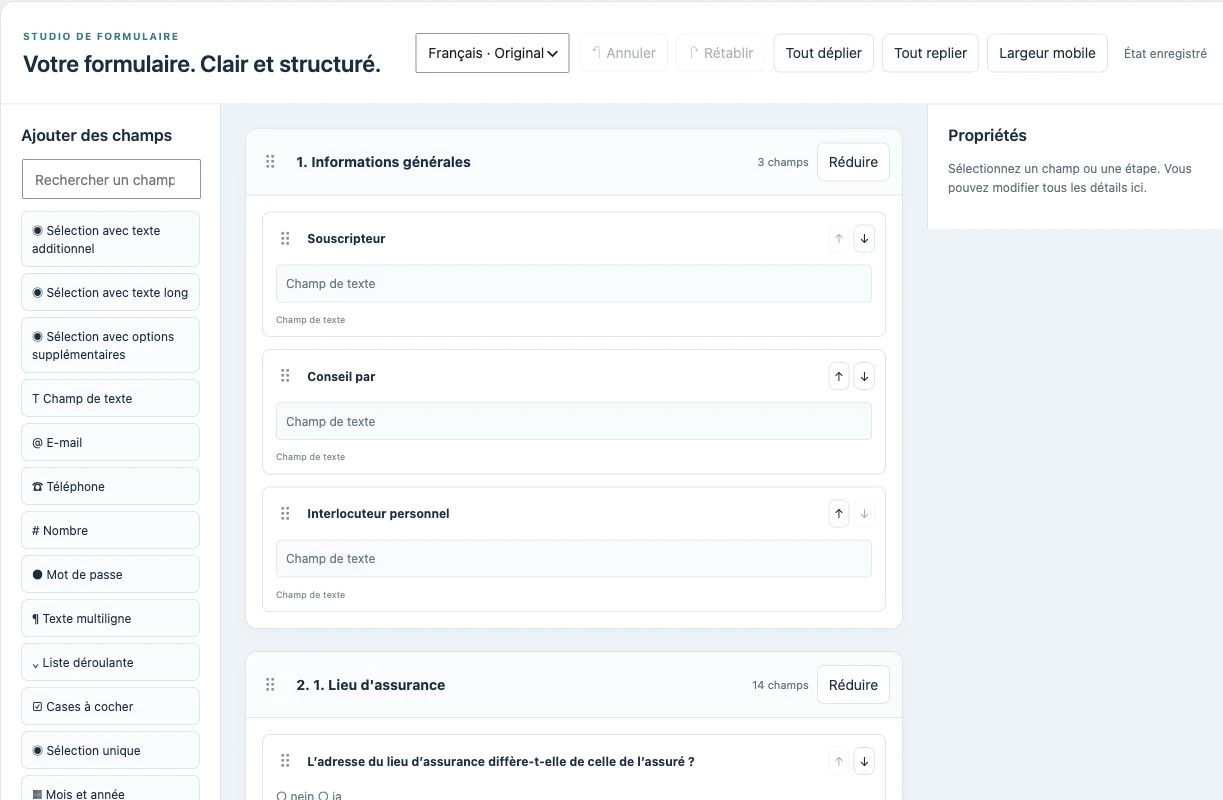Open the Français · Original language dropdown
The width and height of the screenshot is (1223, 800).
pyautogui.click(x=492, y=53)
